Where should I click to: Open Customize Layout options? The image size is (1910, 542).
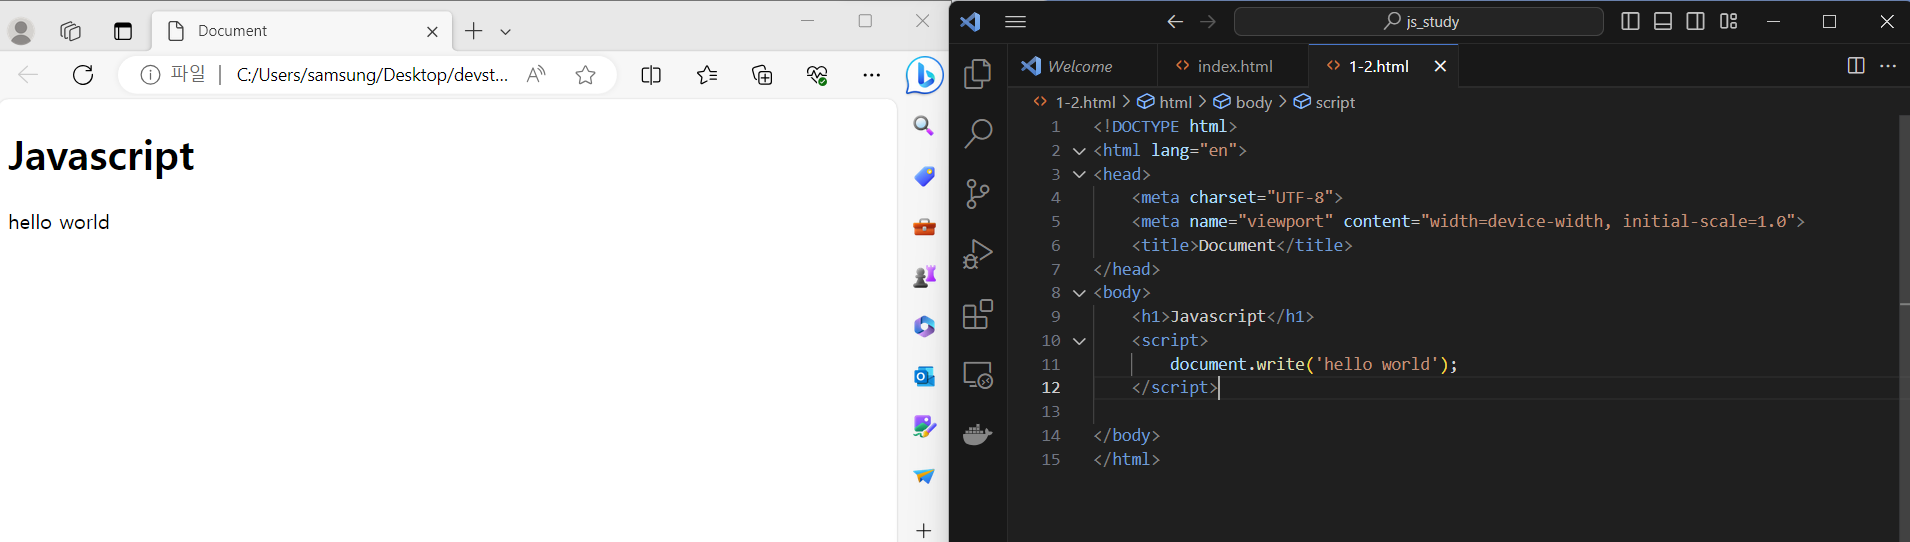tap(1728, 21)
